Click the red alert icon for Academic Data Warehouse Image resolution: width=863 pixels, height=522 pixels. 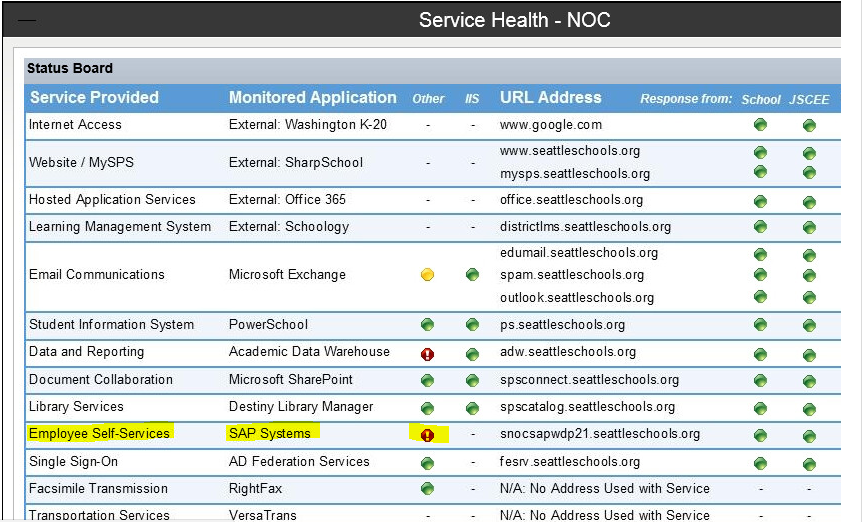[427, 354]
